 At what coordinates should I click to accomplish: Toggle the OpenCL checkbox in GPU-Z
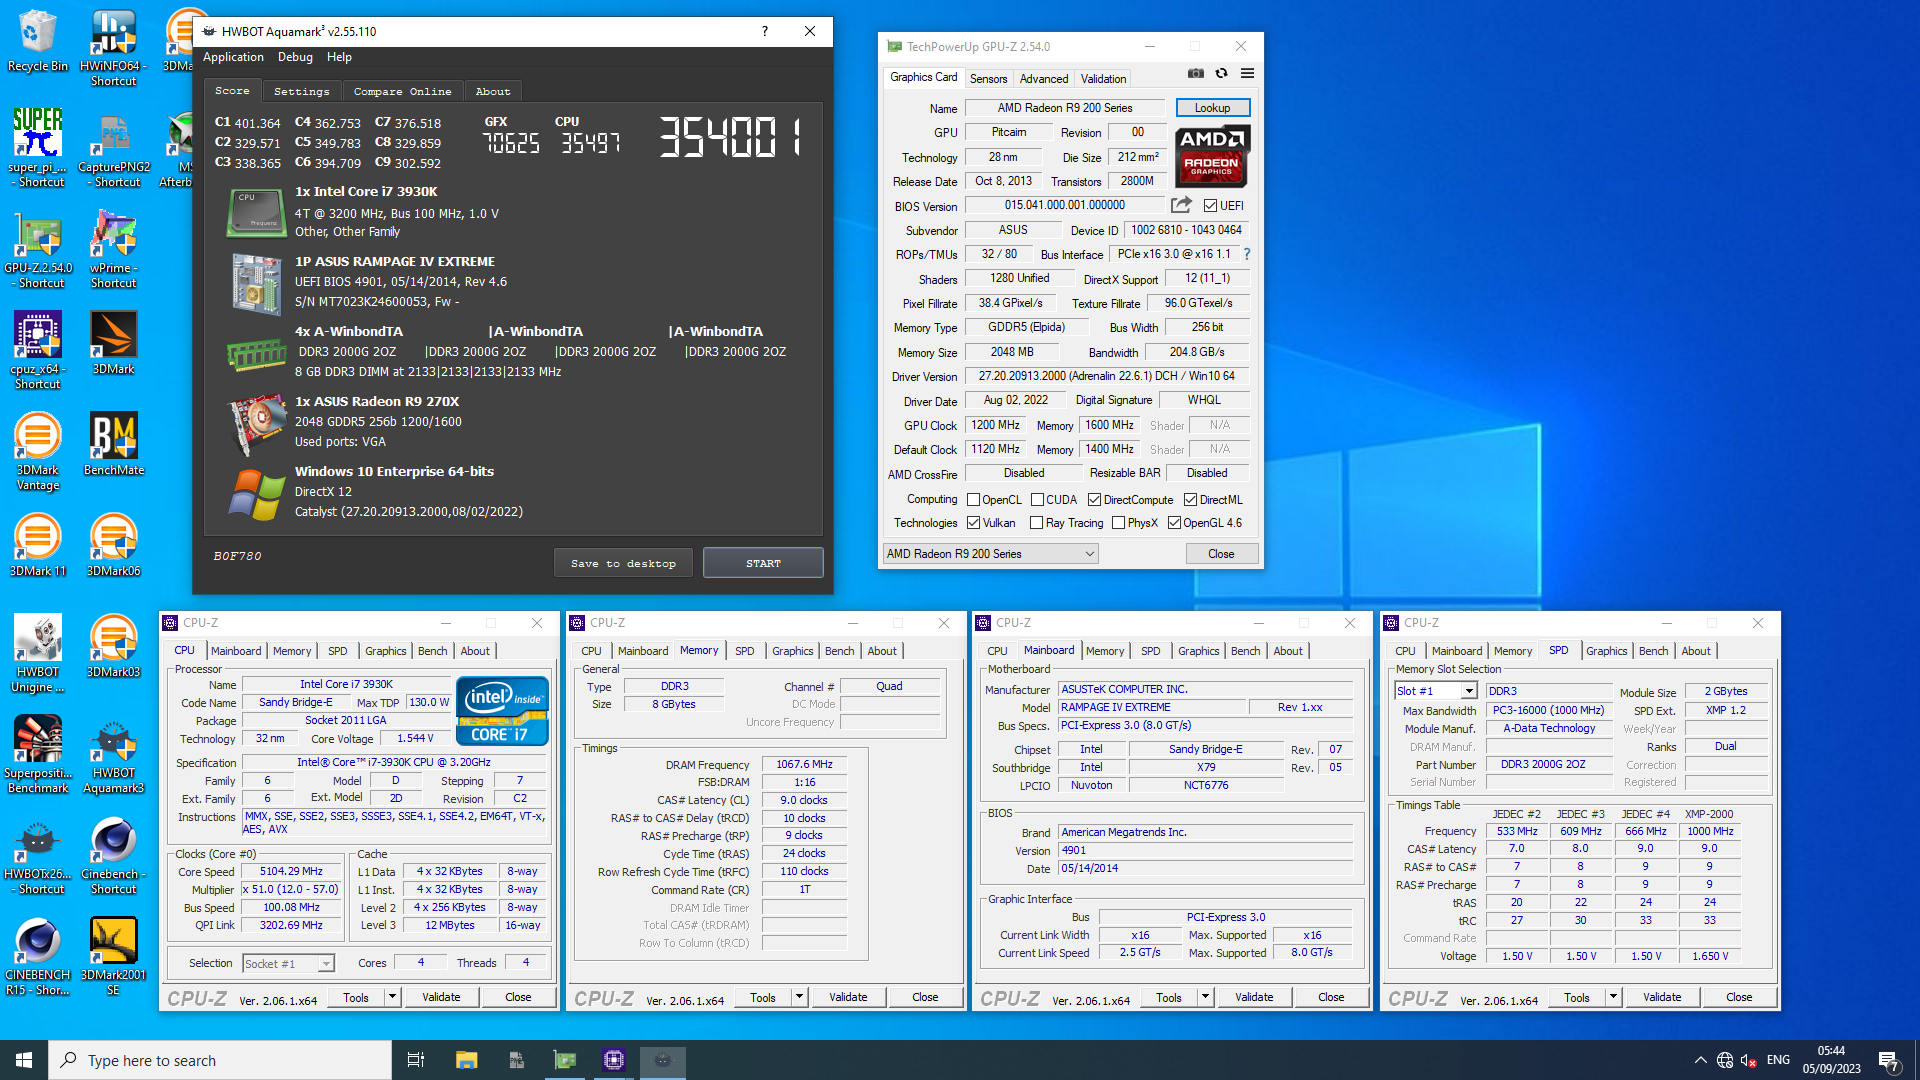click(x=973, y=500)
